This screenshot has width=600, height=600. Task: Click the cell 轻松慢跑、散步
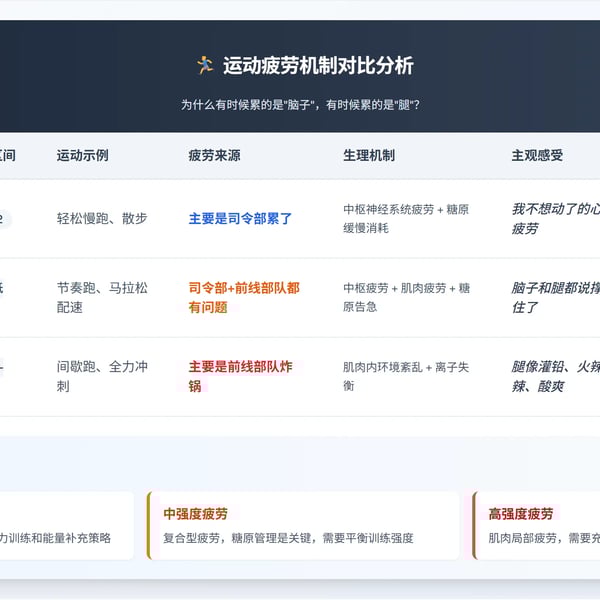pyautogui.click(x=102, y=218)
